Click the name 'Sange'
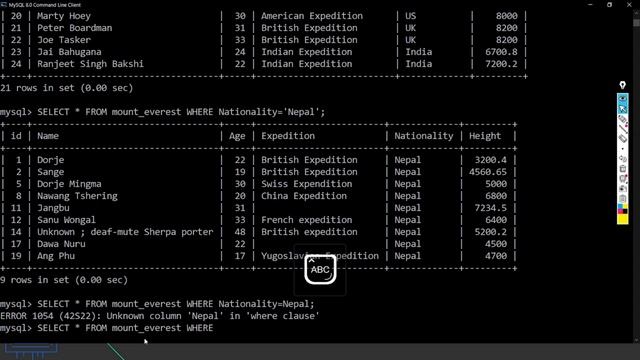Screen dimensions: 640x360 (x=51, y=172)
